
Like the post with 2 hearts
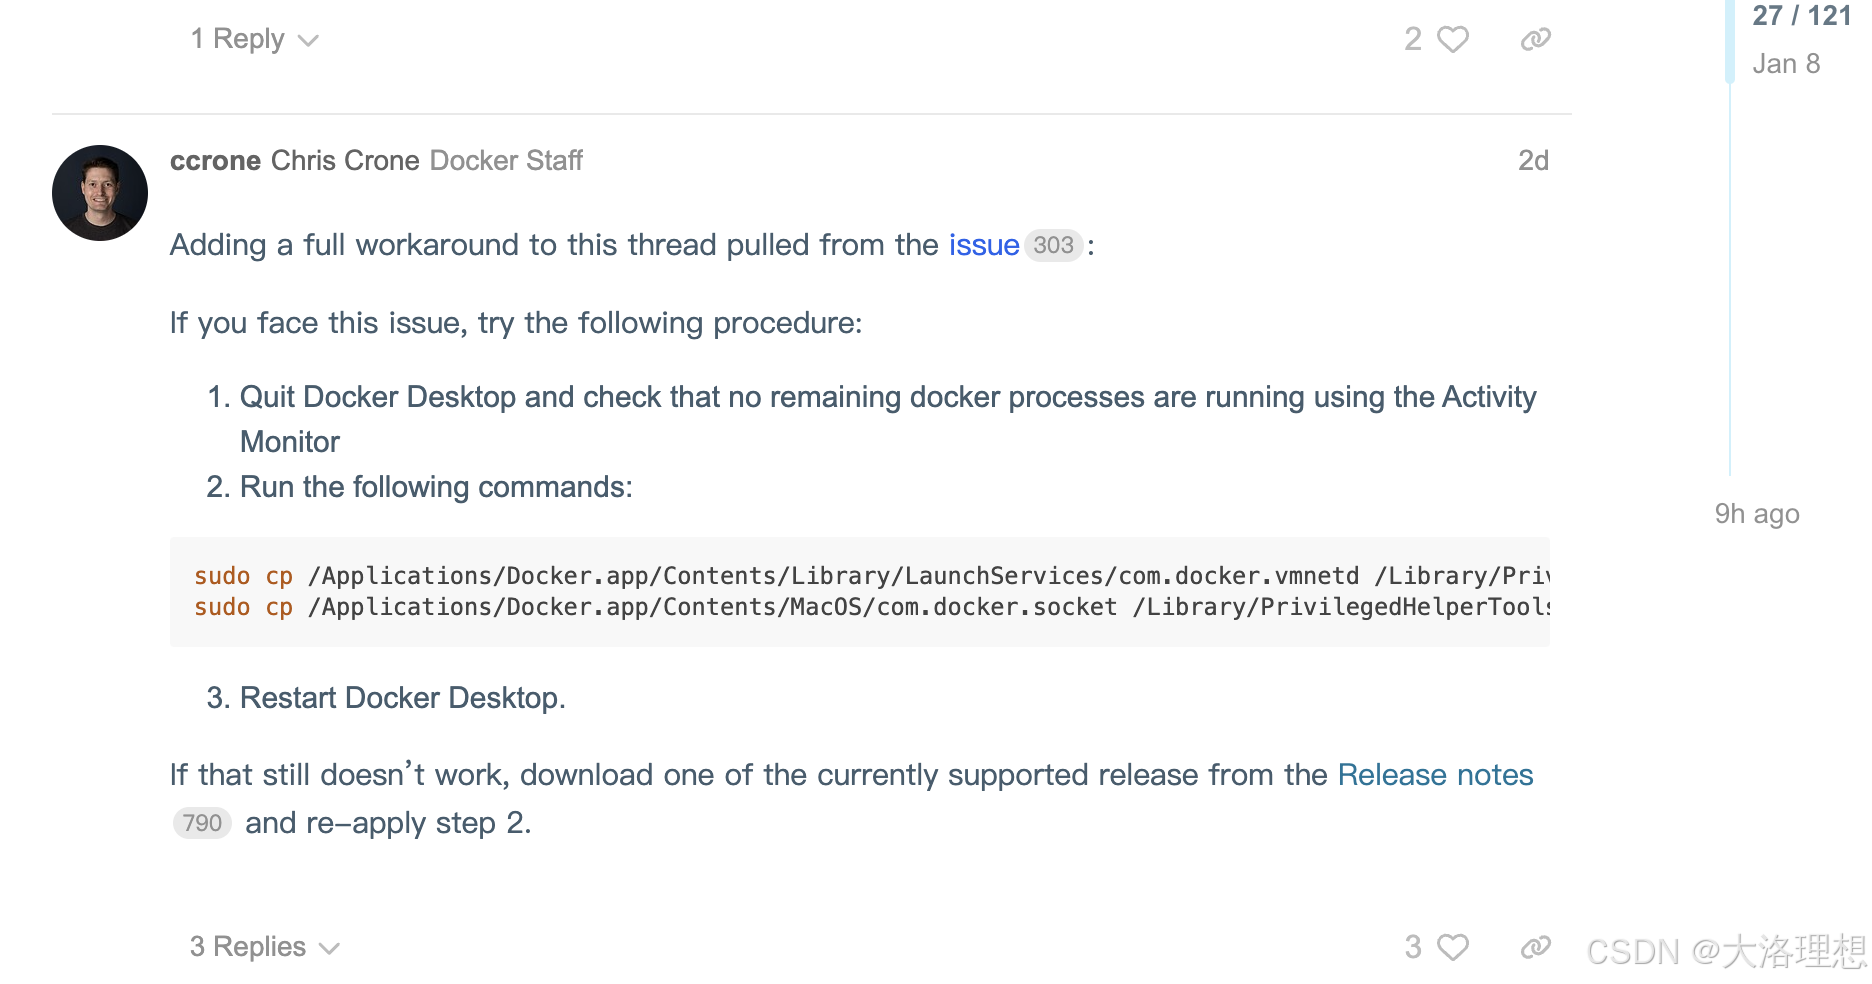click(x=1453, y=39)
